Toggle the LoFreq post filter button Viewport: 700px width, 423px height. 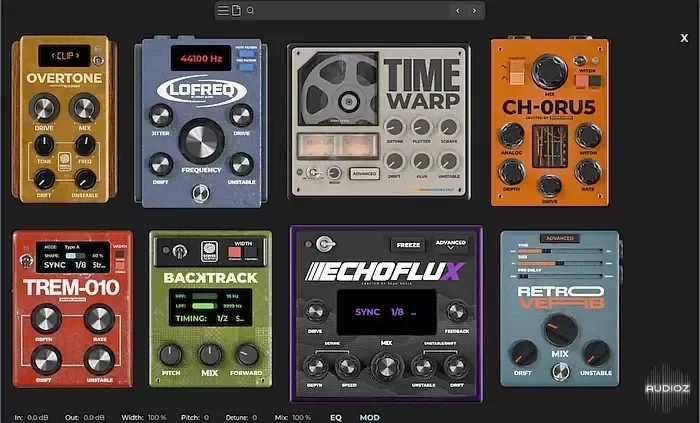click(x=246, y=54)
